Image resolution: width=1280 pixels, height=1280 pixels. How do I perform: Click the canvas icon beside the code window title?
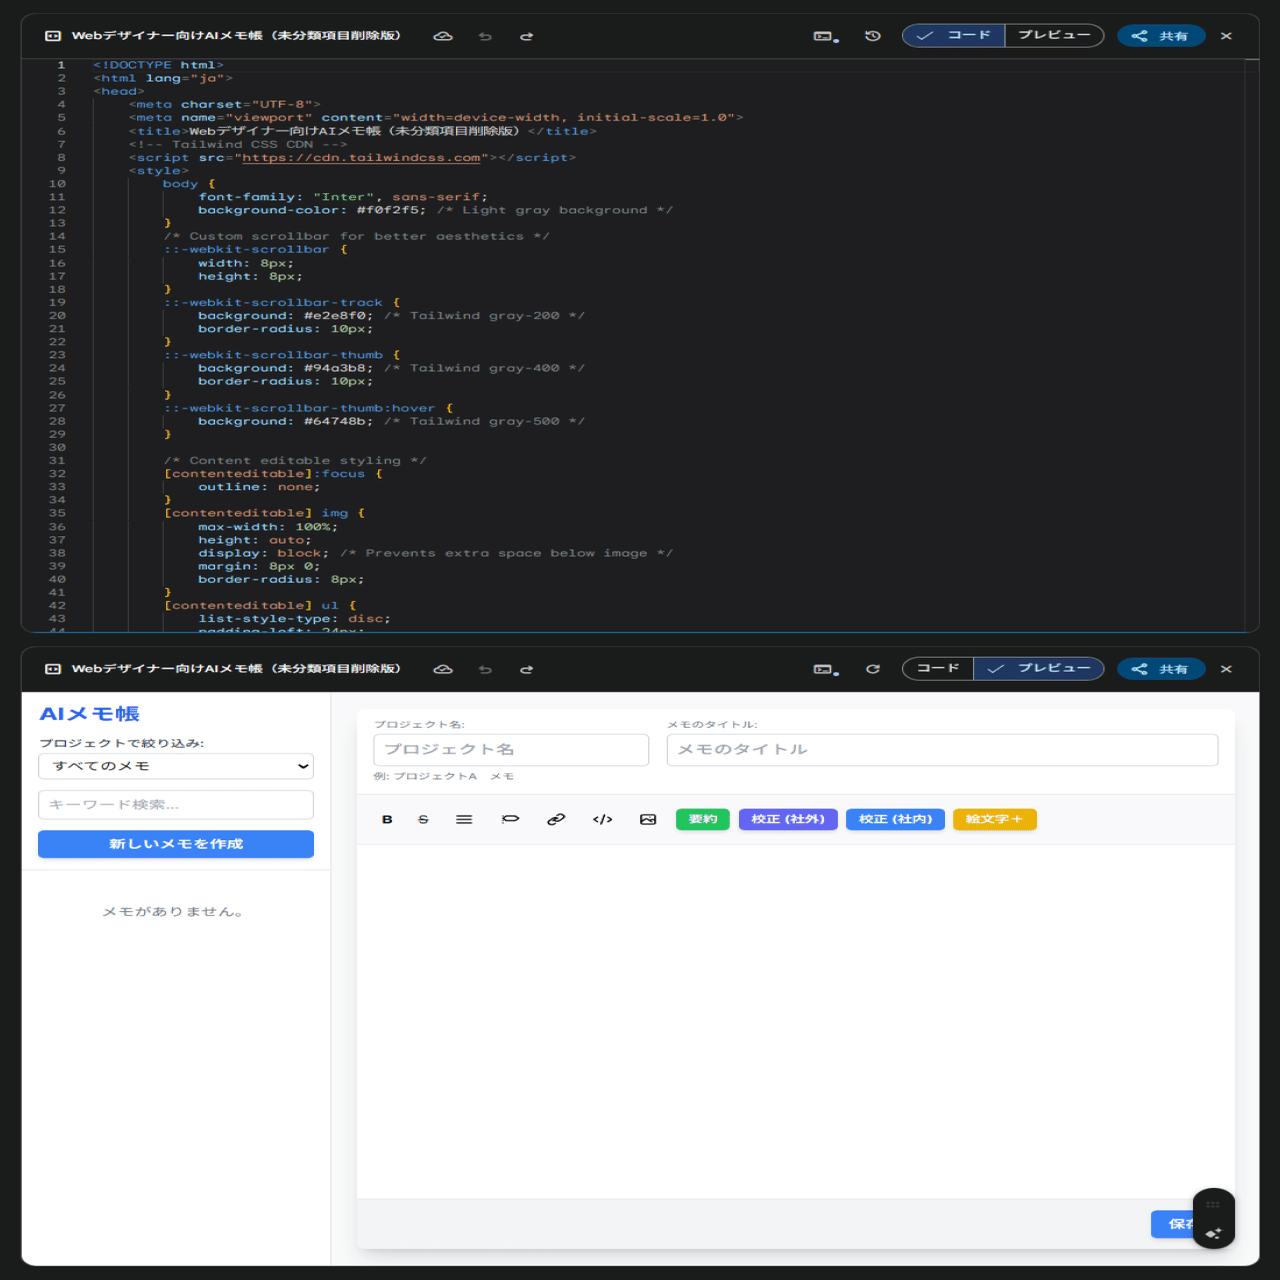[x=53, y=36]
